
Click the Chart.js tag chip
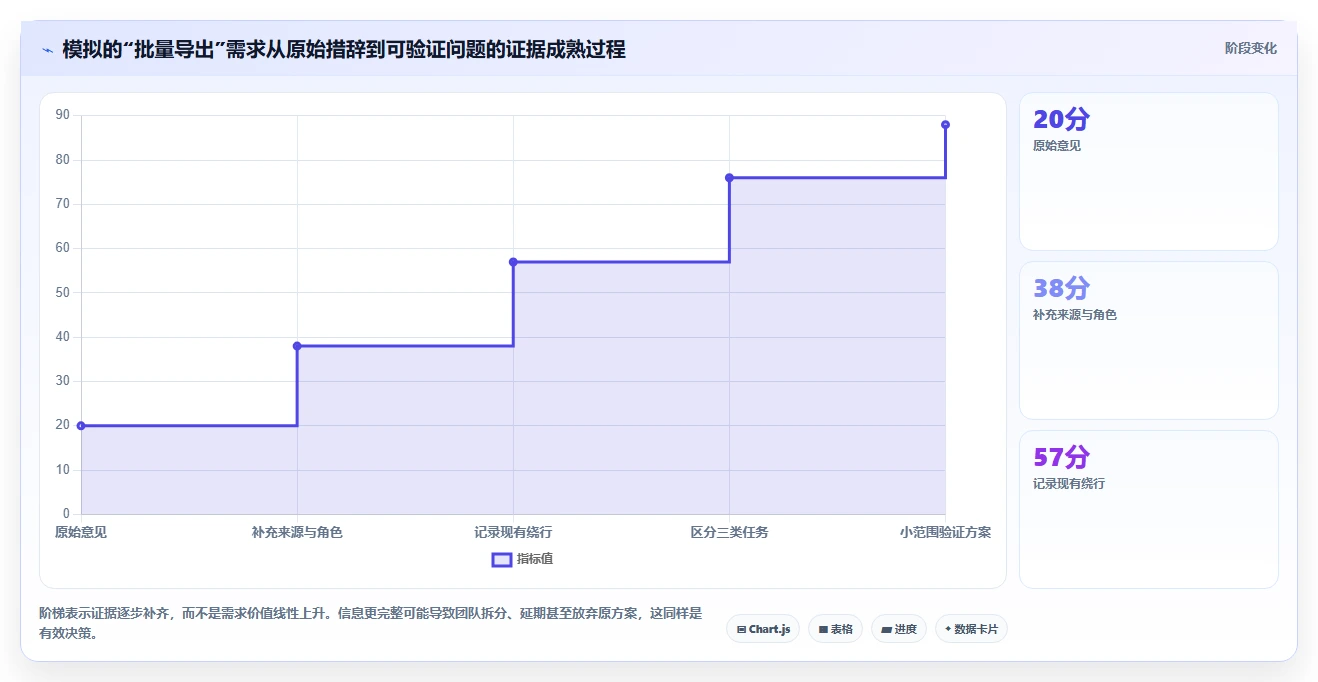pos(763,629)
